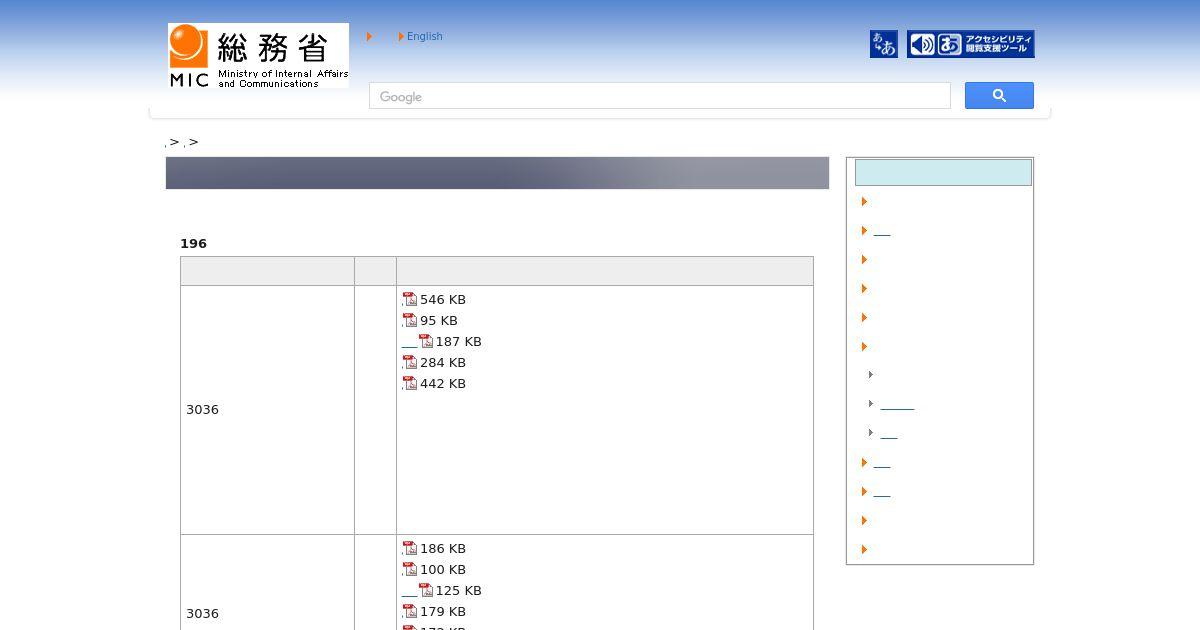The width and height of the screenshot is (1200, 630).
Task: Open the font size changer icon
Action: (884, 44)
